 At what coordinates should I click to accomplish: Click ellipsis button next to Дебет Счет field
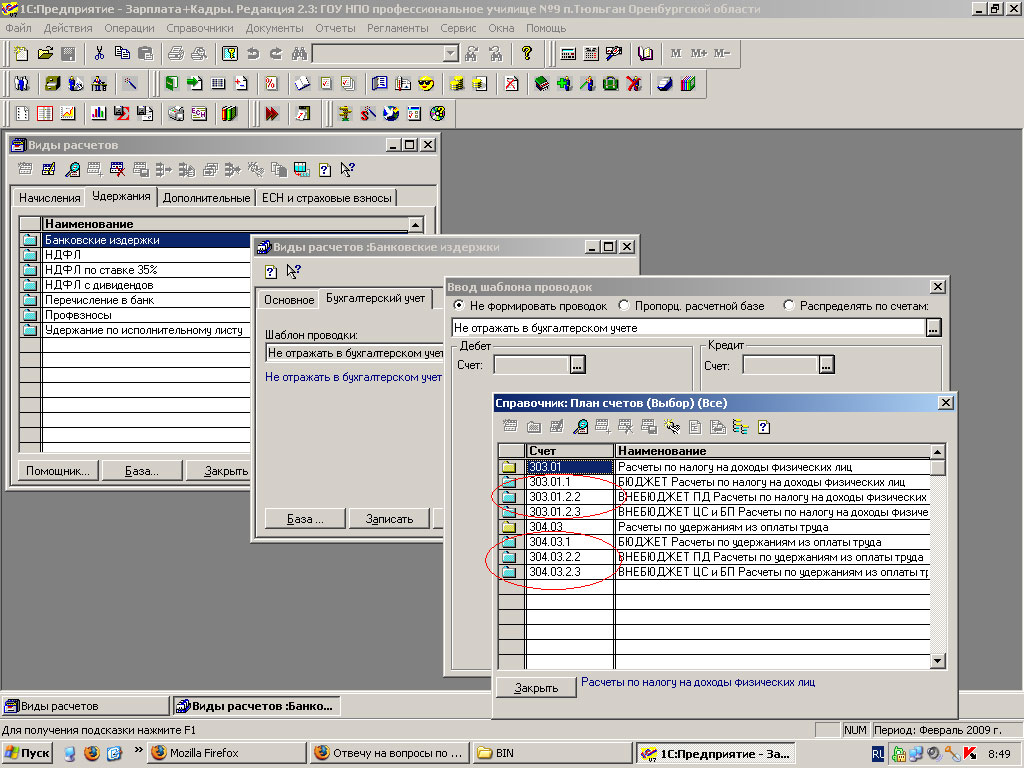point(577,366)
